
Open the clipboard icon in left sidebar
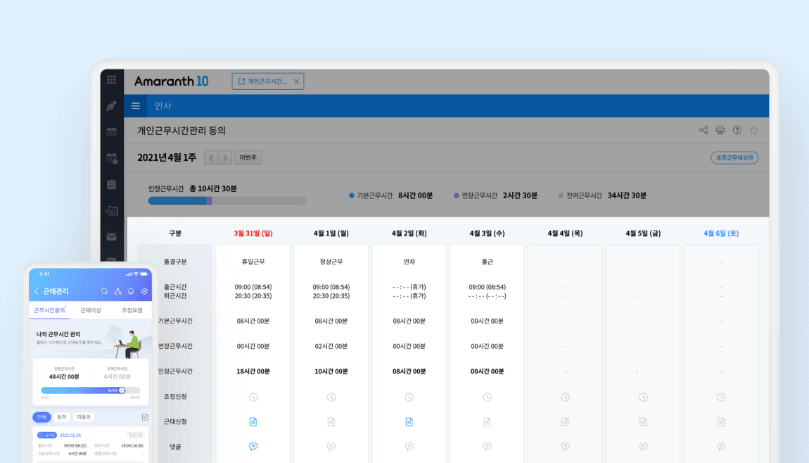pyautogui.click(x=111, y=184)
